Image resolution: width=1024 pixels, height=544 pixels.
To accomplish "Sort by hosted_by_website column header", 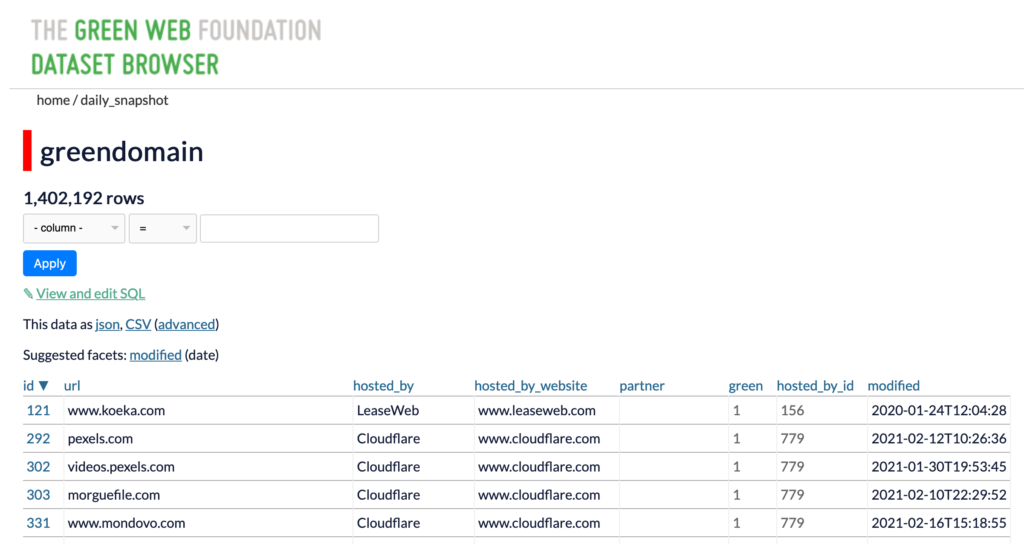I will pyautogui.click(x=530, y=386).
